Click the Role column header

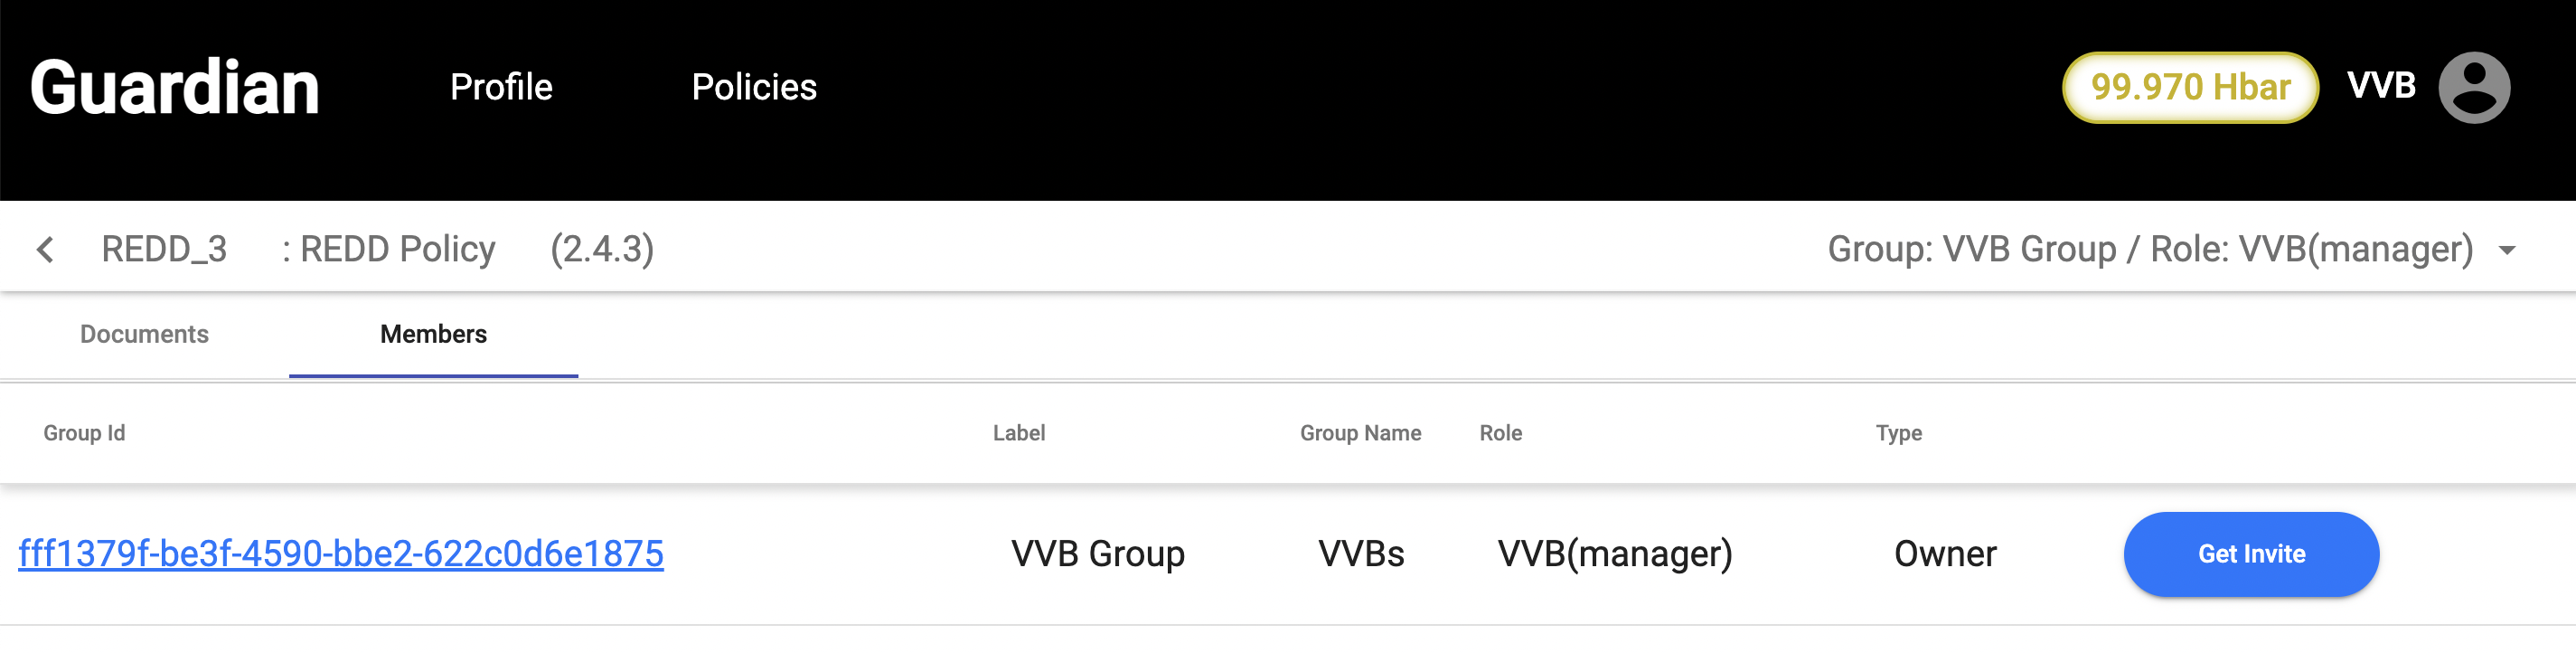(1500, 433)
